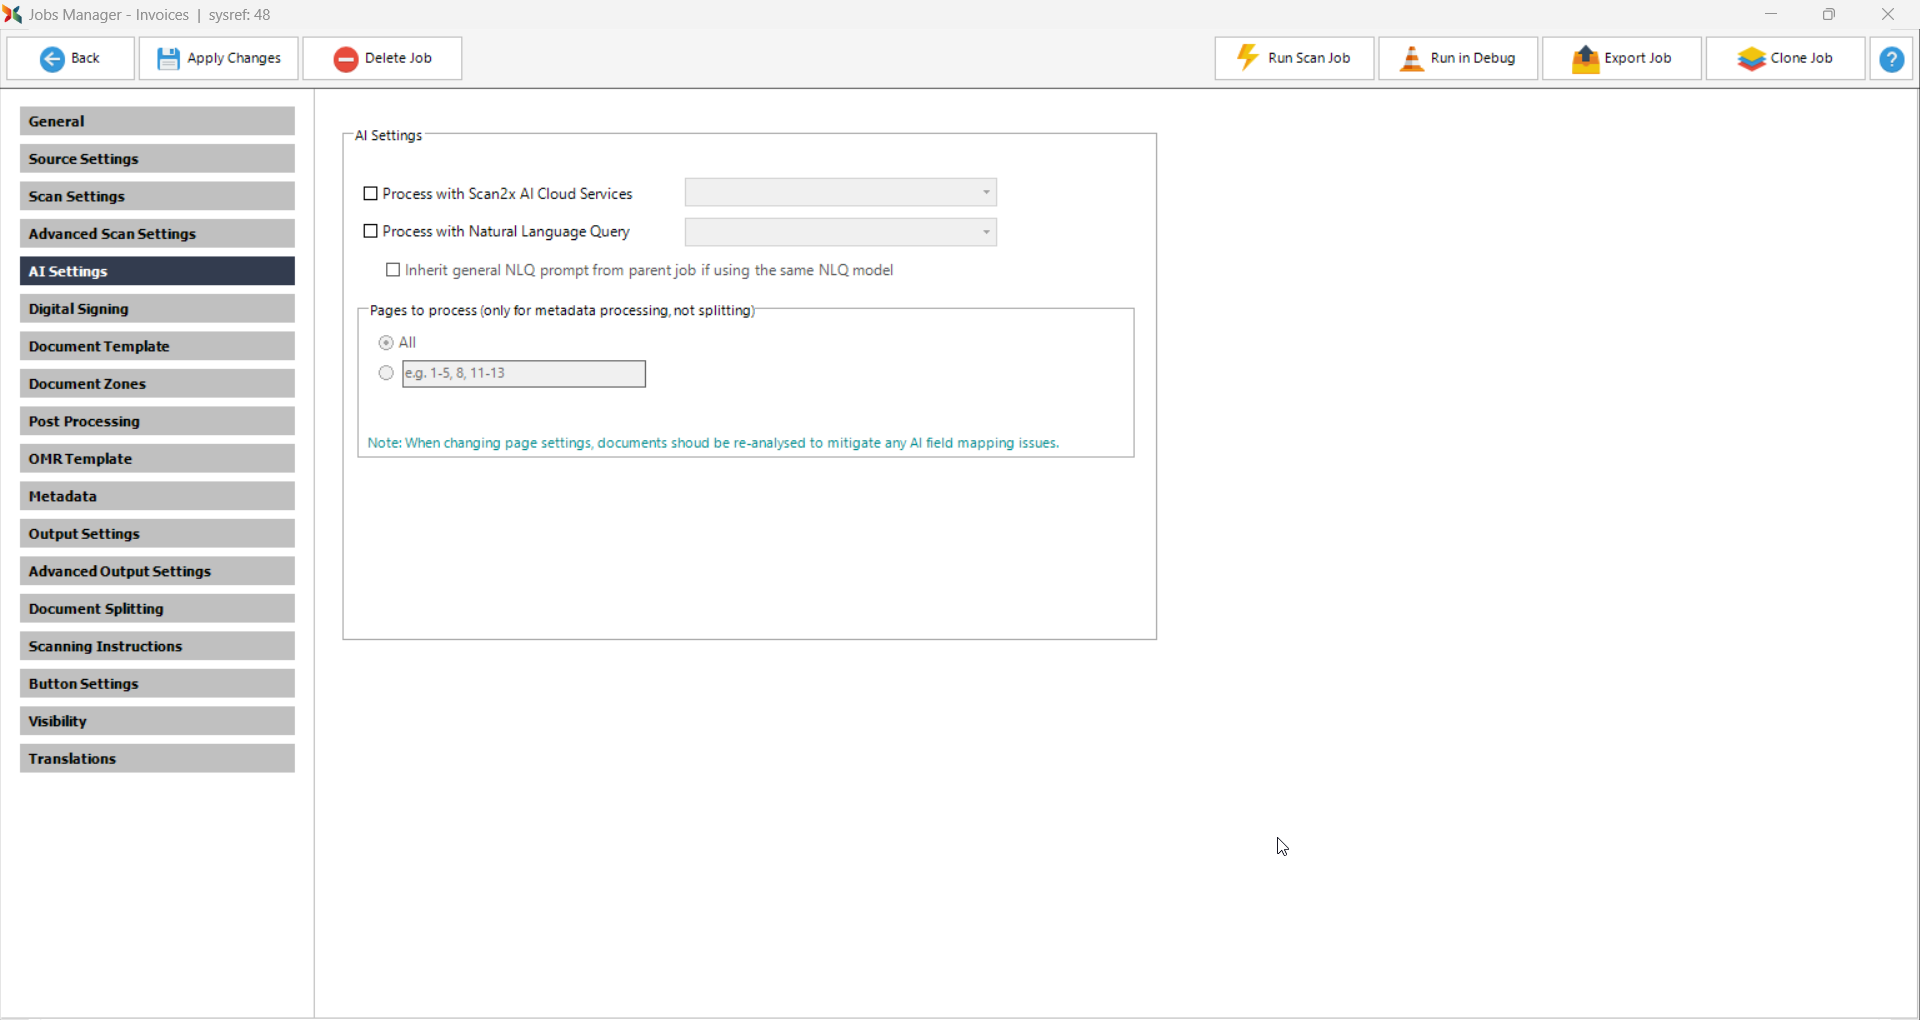Open the Scan Settings section

157,197
